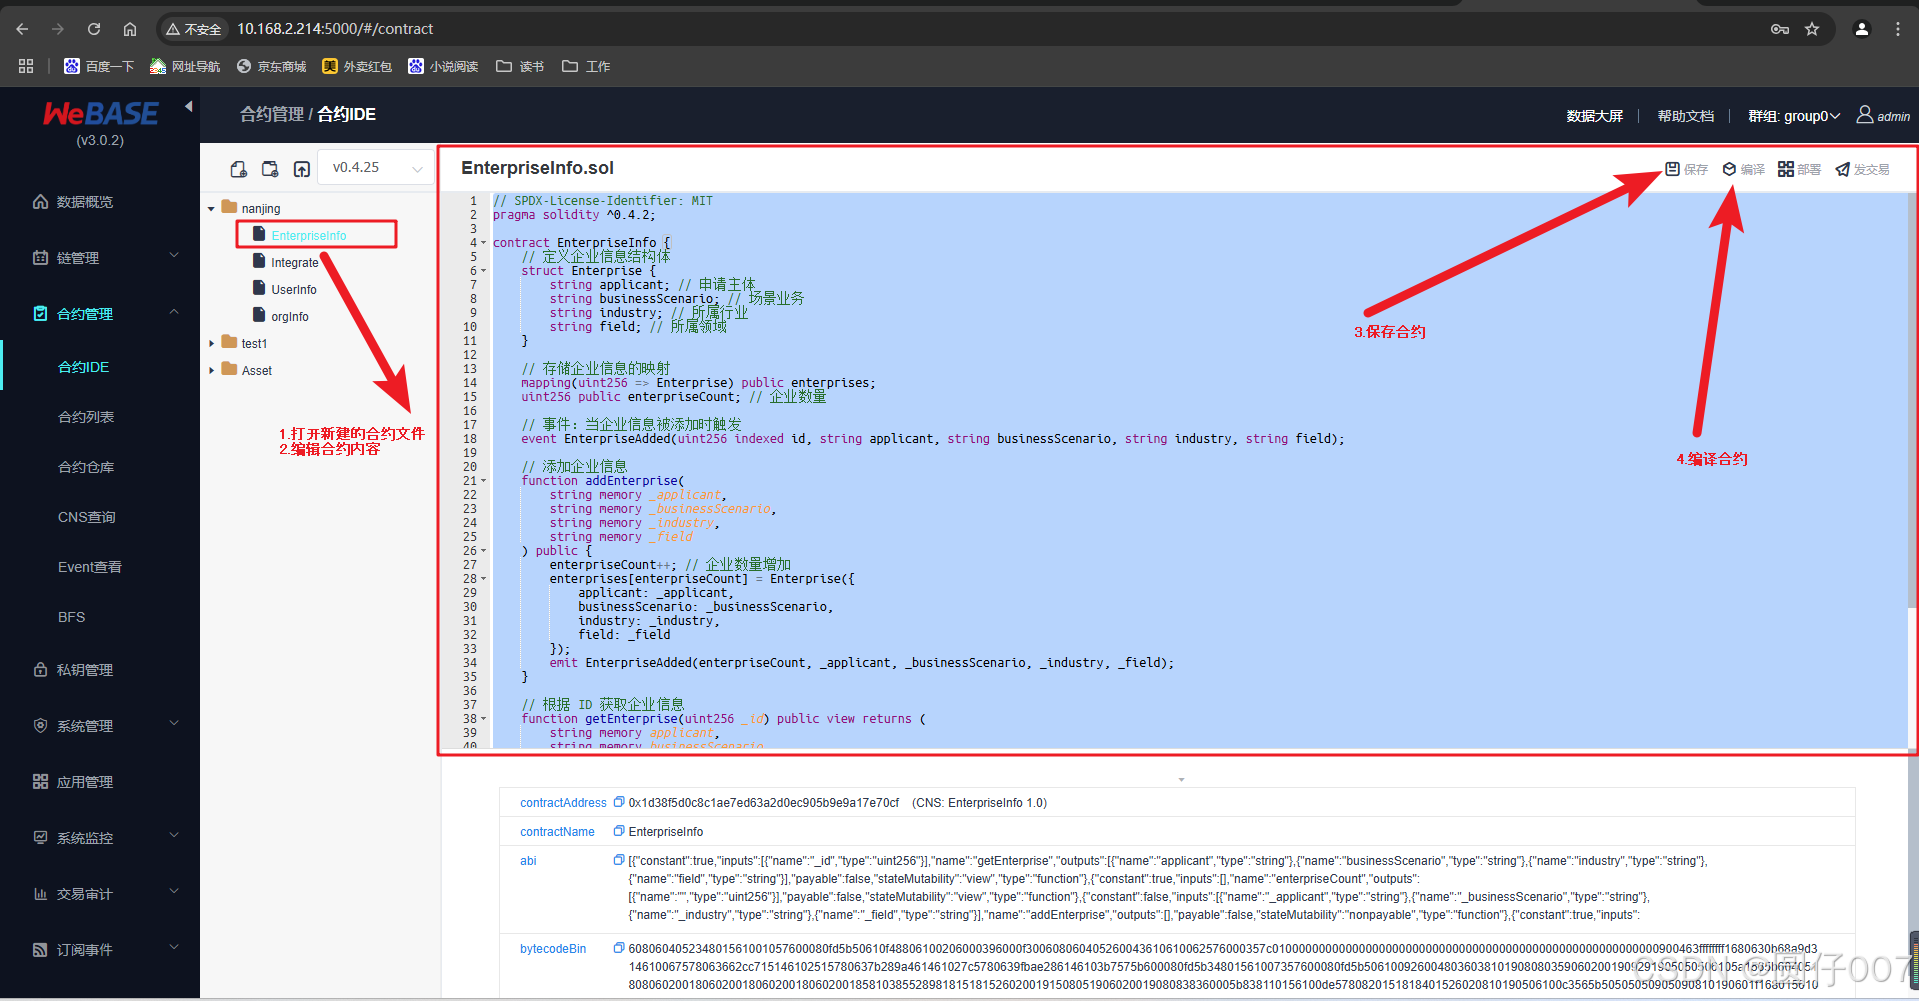Compile the contract with 编译
1919x1001 pixels.
[x=1743, y=169]
